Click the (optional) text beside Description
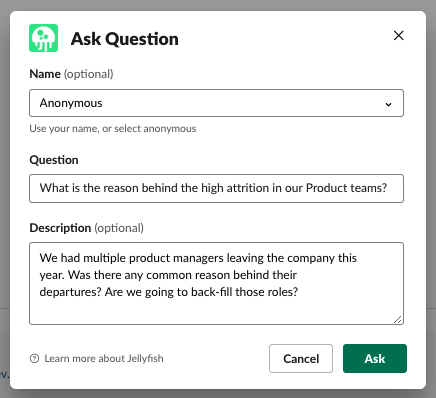The image size is (436, 398). [x=119, y=228]
